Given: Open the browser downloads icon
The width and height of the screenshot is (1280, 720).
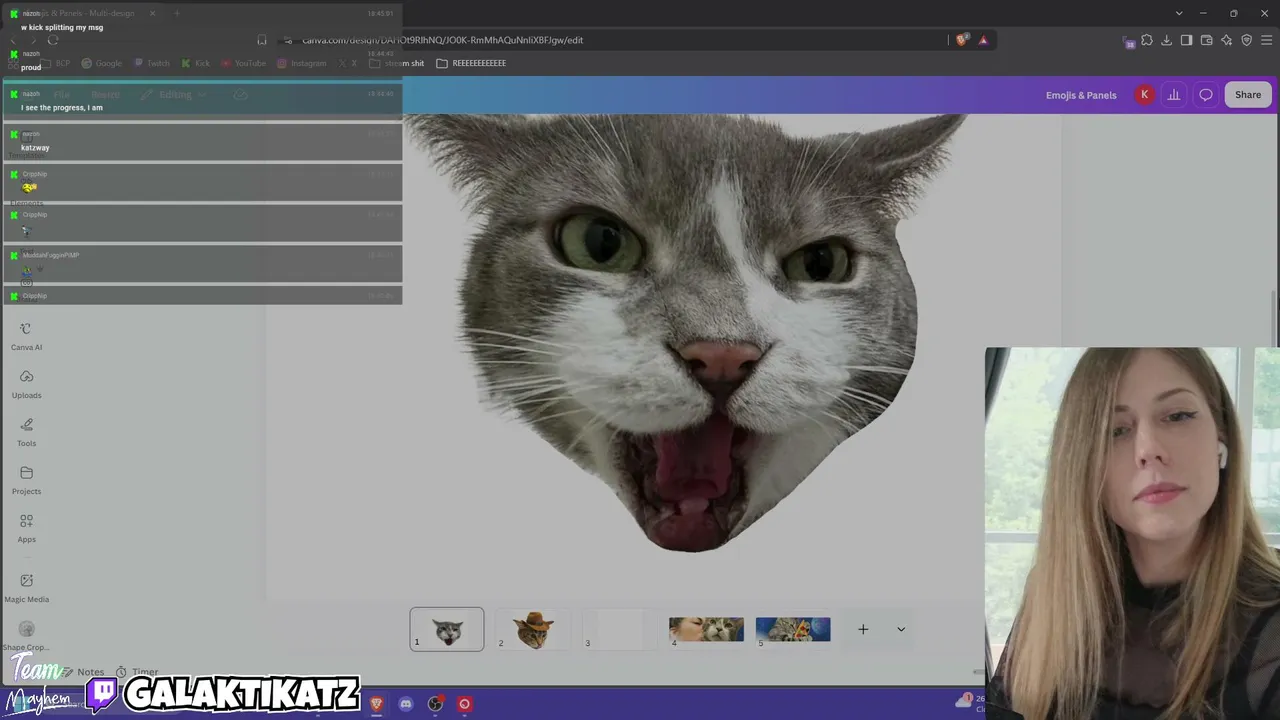Looking at the screenshot, I should [x=1166, y=40].
